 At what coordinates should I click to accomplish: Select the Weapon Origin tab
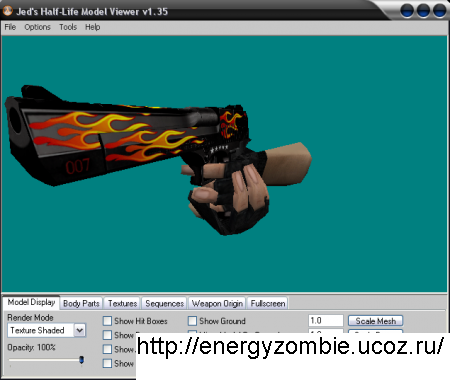pyautogui.click(x=217, y=303)
